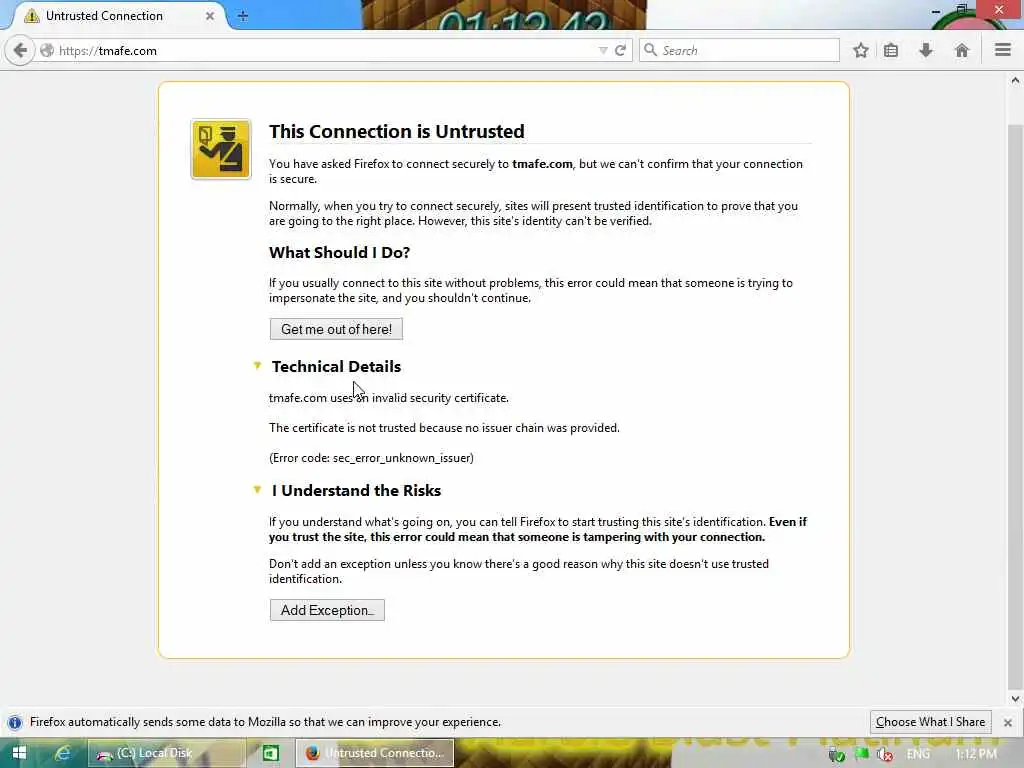Image resolution: width=1024 pixels, height=768 pixels.
Task: Click the taskbar clock showing 1:12 PM
Action: (976, 754)
